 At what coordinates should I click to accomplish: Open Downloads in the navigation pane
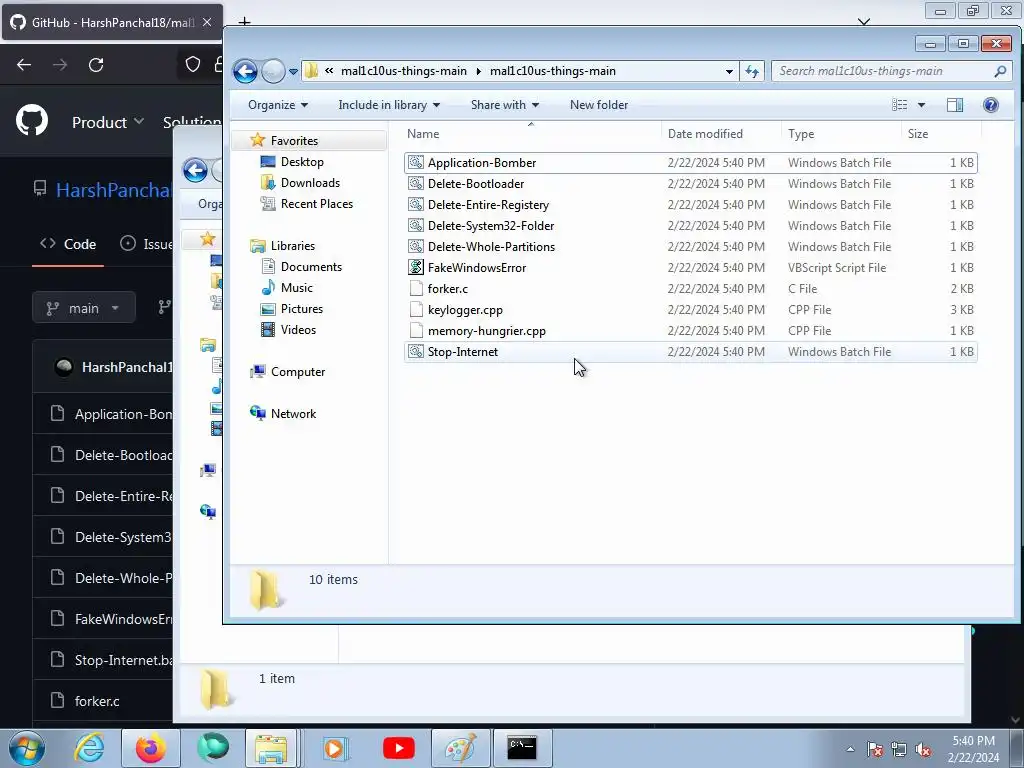click(x=310, y=183)
